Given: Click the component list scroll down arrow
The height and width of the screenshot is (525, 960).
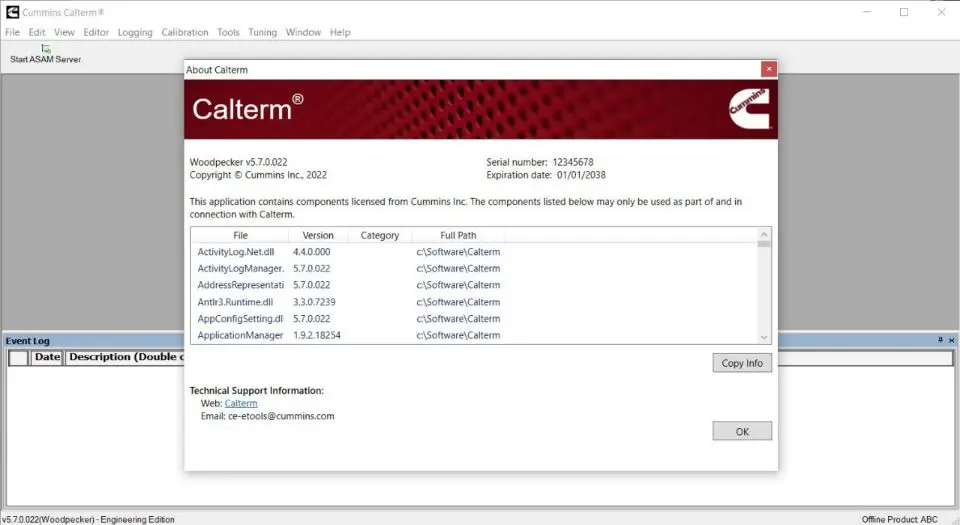Looking at the screenshot, I should click(764, 337).
